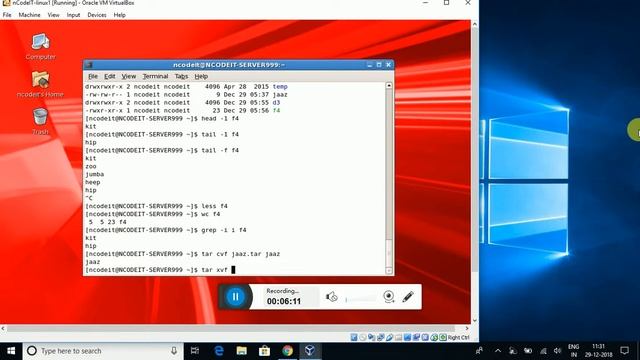Open terminal File menu
640x360 pixels.
(93, 76)
